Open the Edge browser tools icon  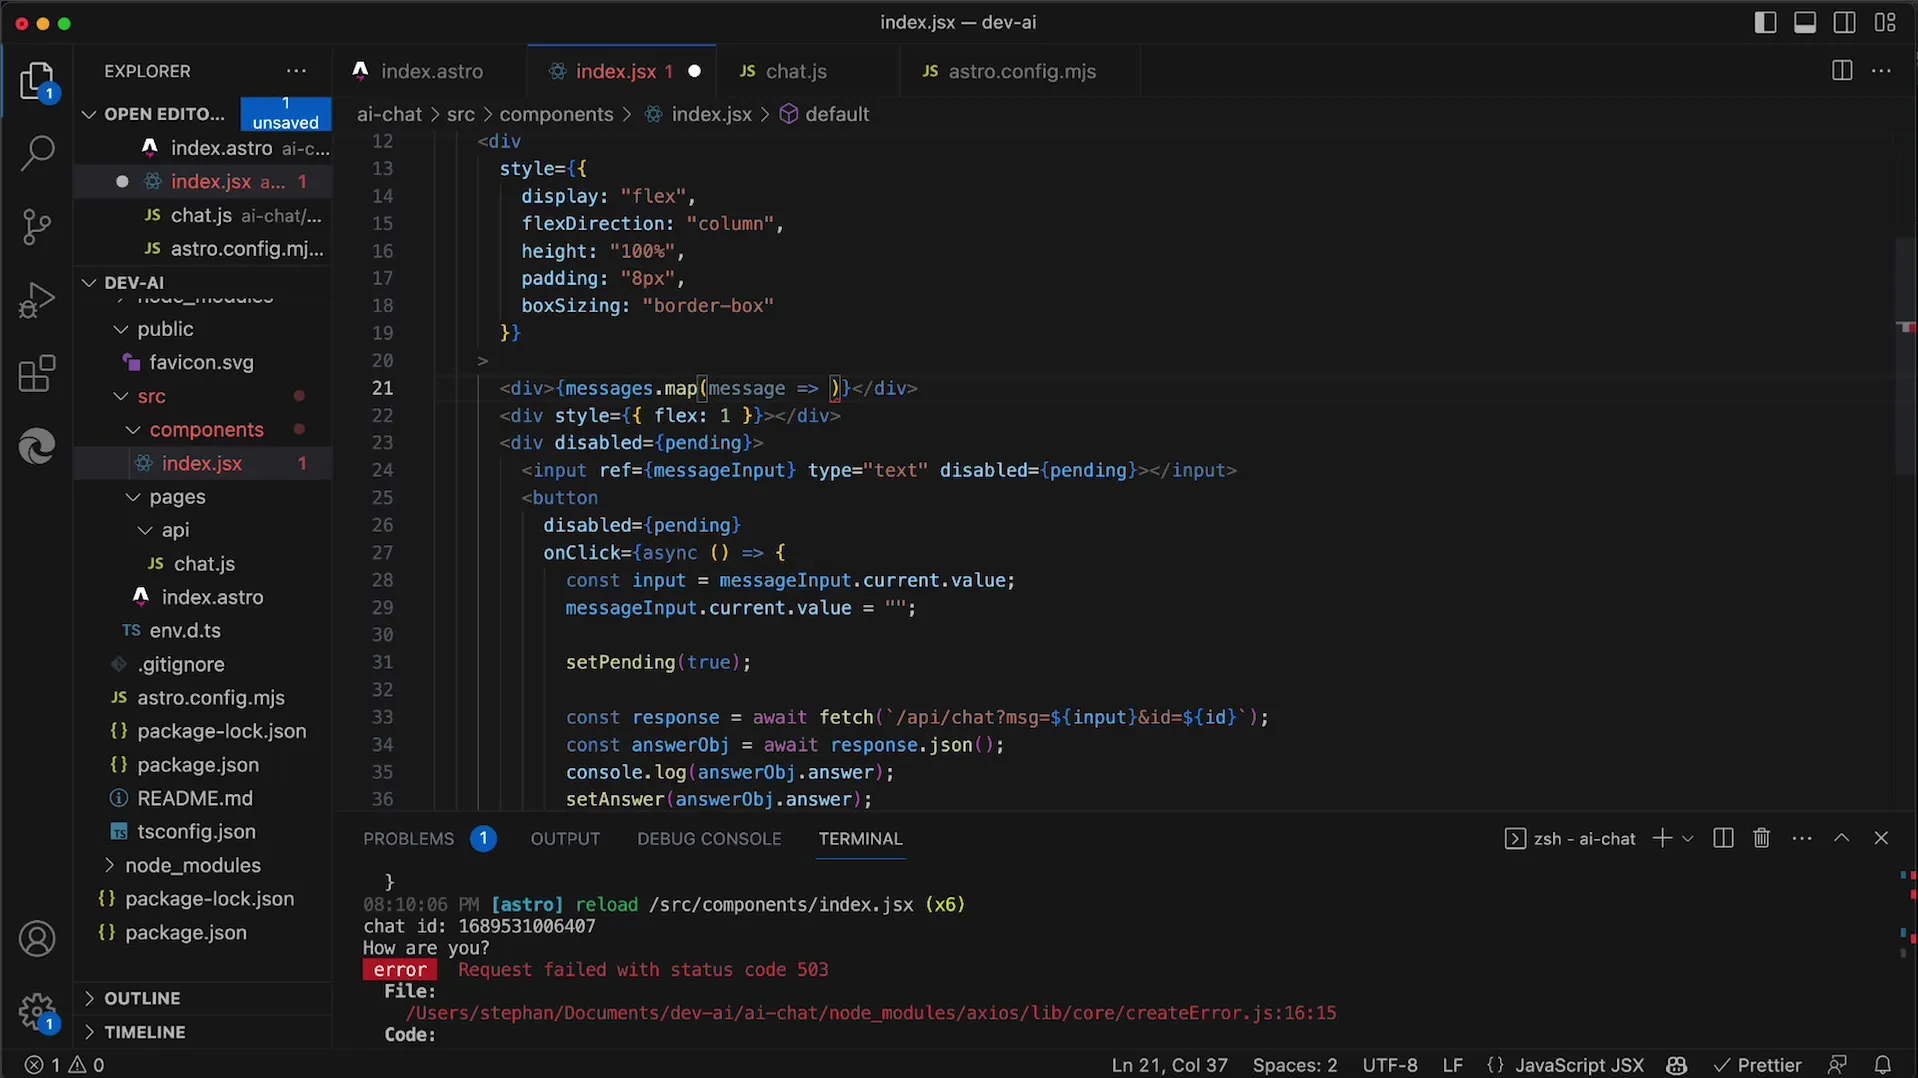37,446
